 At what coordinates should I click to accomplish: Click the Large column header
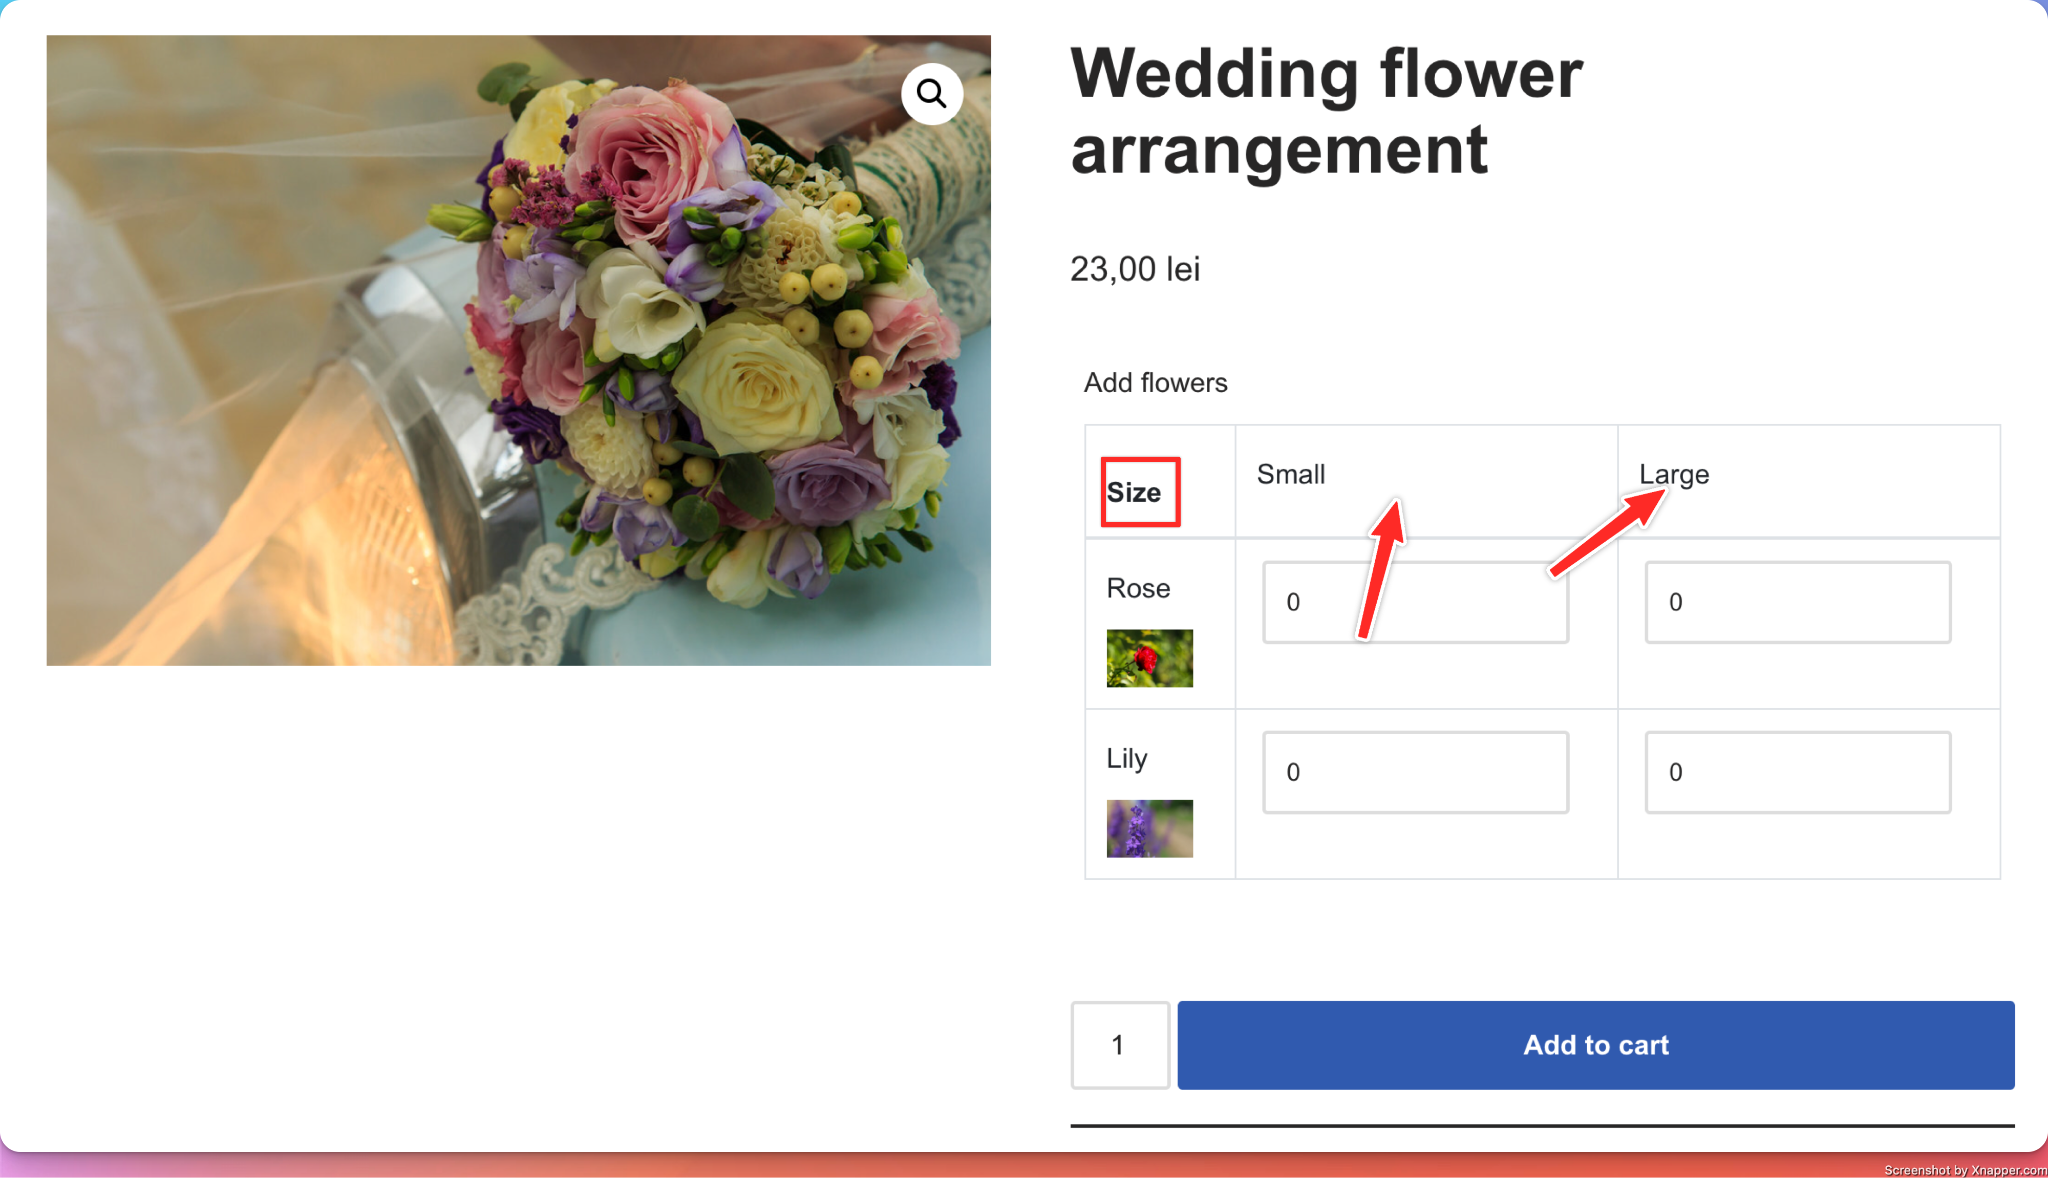point(1673,474)
